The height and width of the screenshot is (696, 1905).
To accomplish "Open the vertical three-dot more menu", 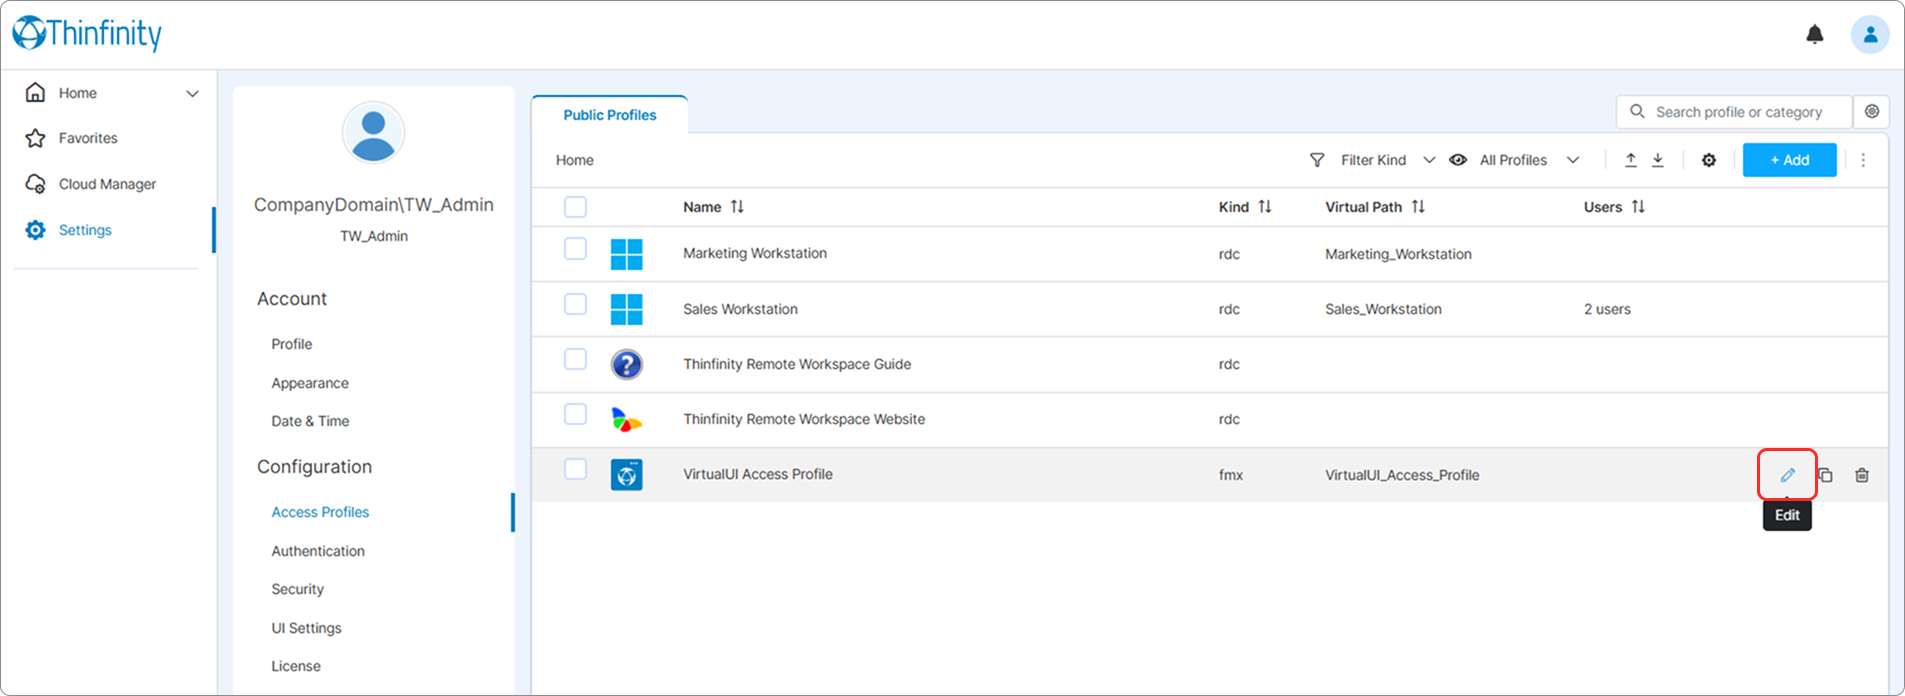I will coord(1863,160).
